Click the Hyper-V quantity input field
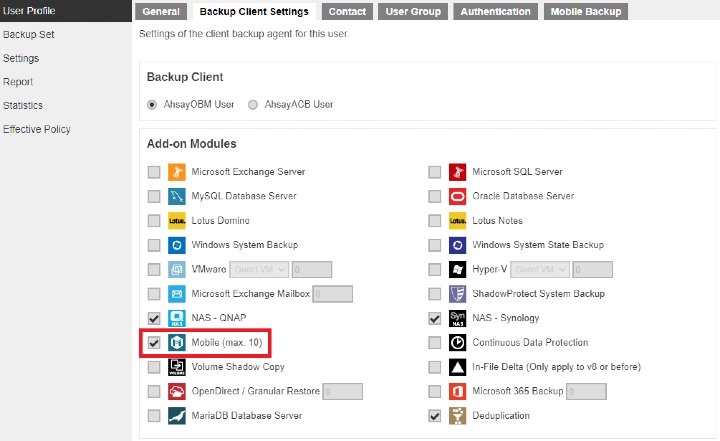The width and height of the screenshot is (720, 441). click(592, 269)
